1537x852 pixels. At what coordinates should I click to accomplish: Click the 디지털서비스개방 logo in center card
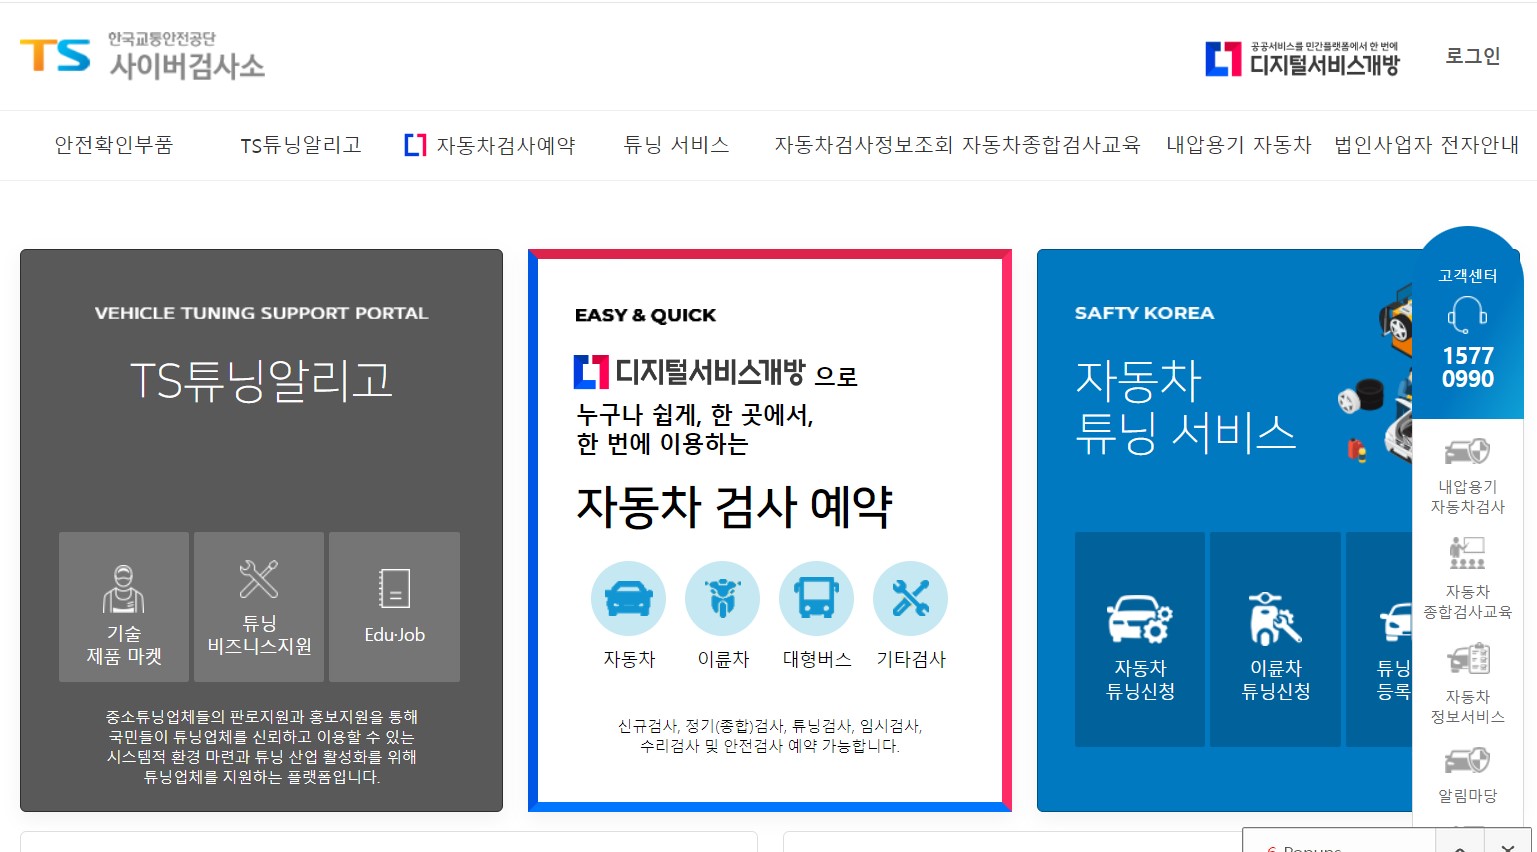689,372
